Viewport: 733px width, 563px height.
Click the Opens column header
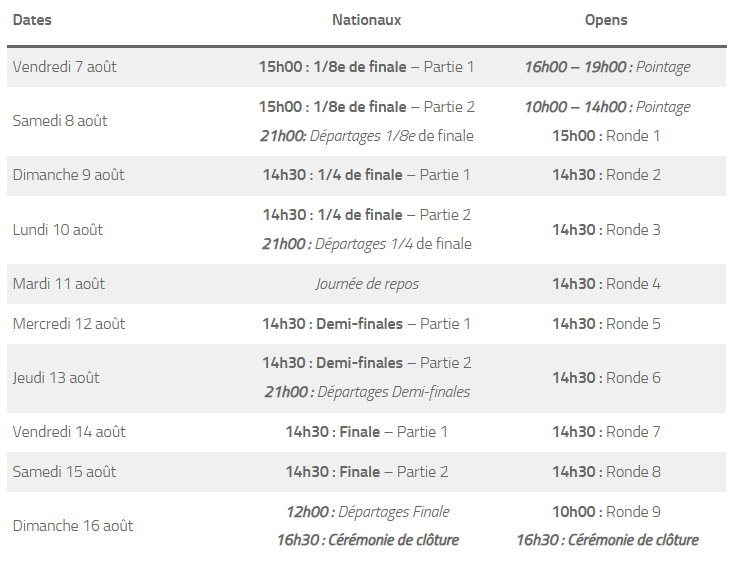(x=606, y=20)
